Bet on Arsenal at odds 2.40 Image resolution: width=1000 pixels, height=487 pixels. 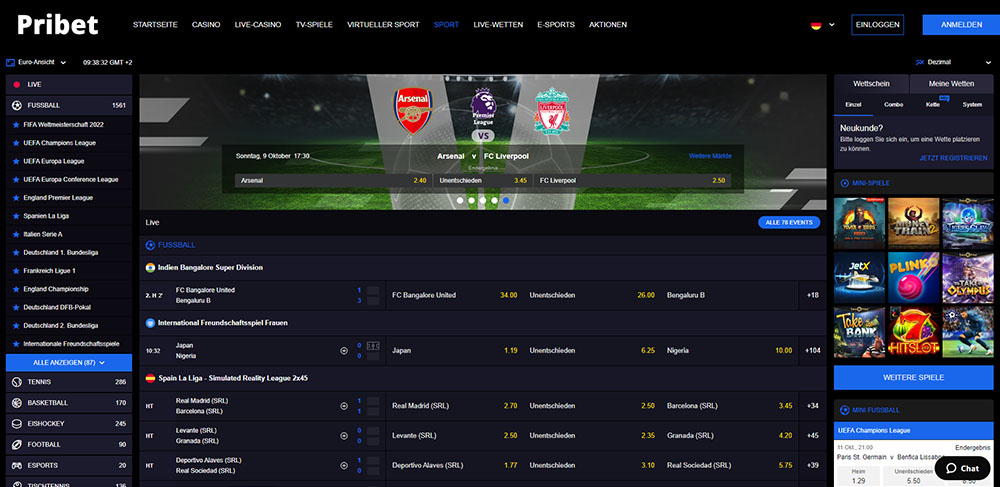pyautogui.click(x=334, y=180)
